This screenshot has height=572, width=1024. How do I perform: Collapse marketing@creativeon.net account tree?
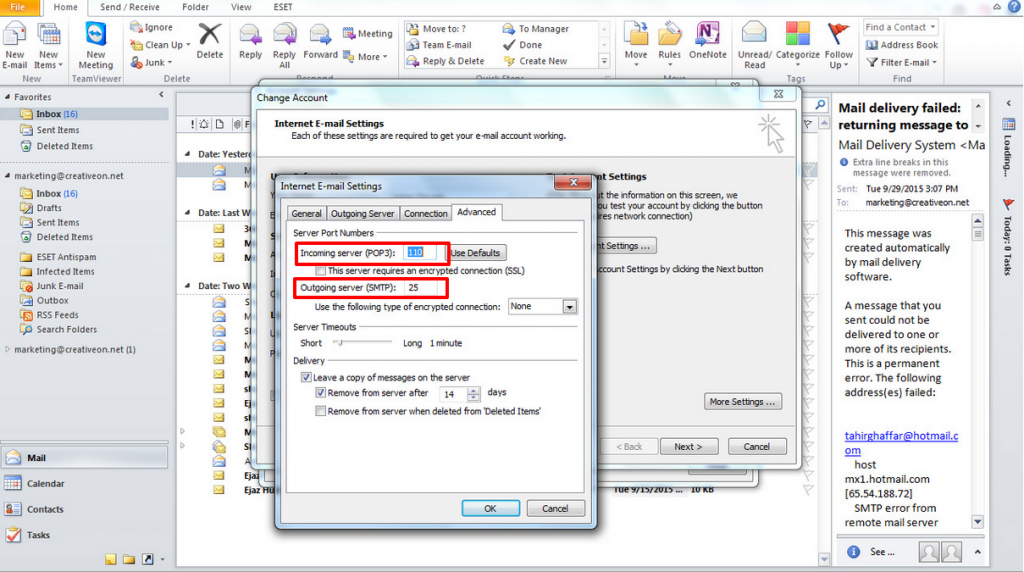point(8,176)
